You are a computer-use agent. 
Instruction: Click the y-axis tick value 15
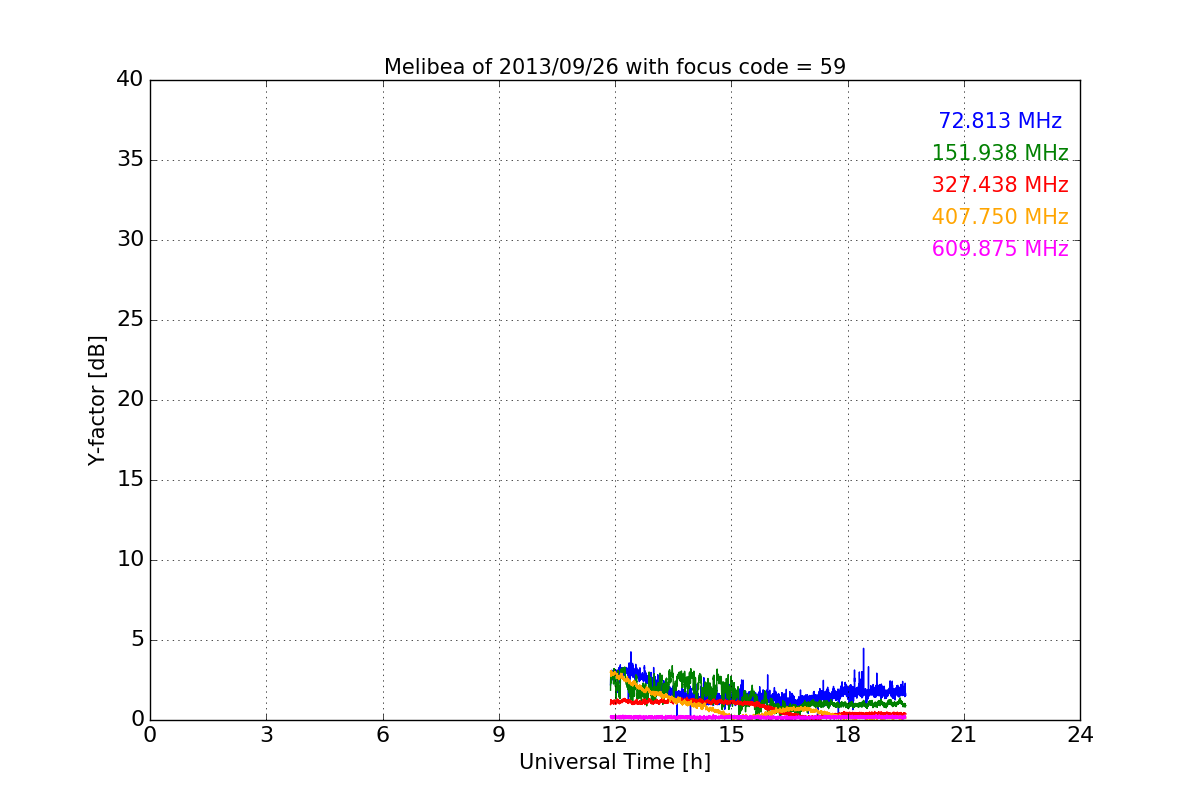pos(130,480)
